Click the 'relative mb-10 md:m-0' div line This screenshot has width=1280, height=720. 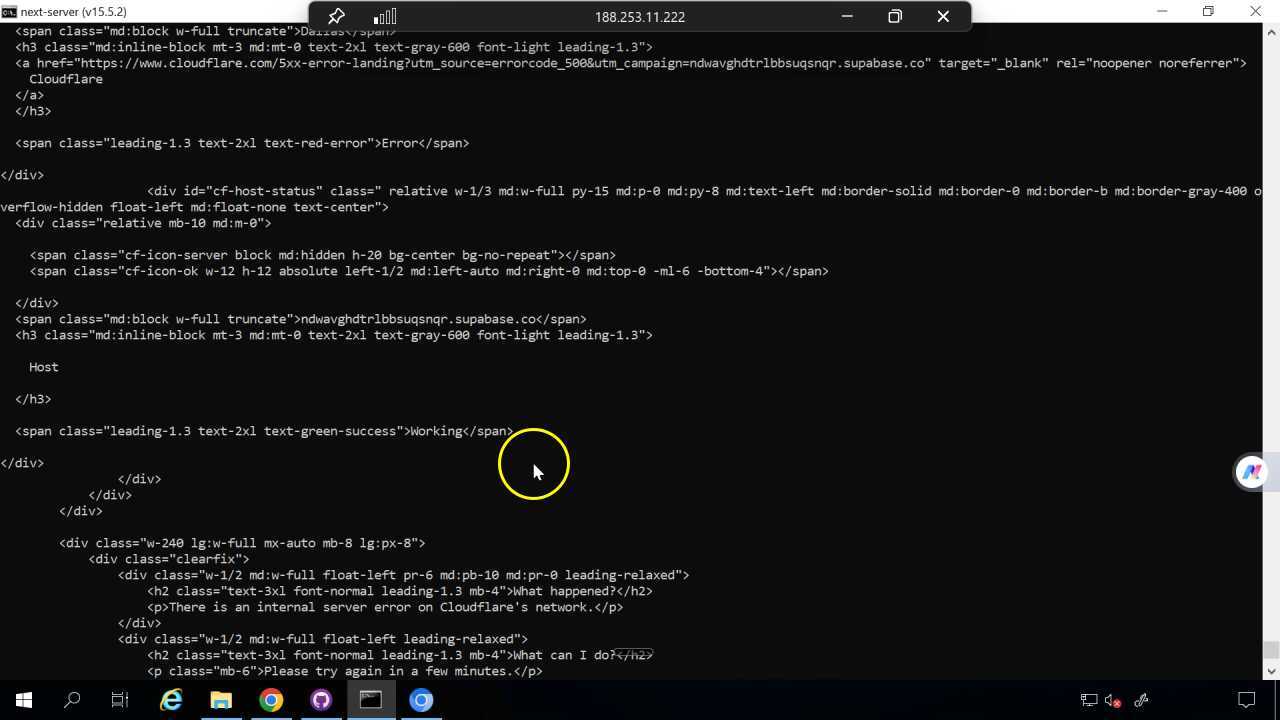pos(143,223)
